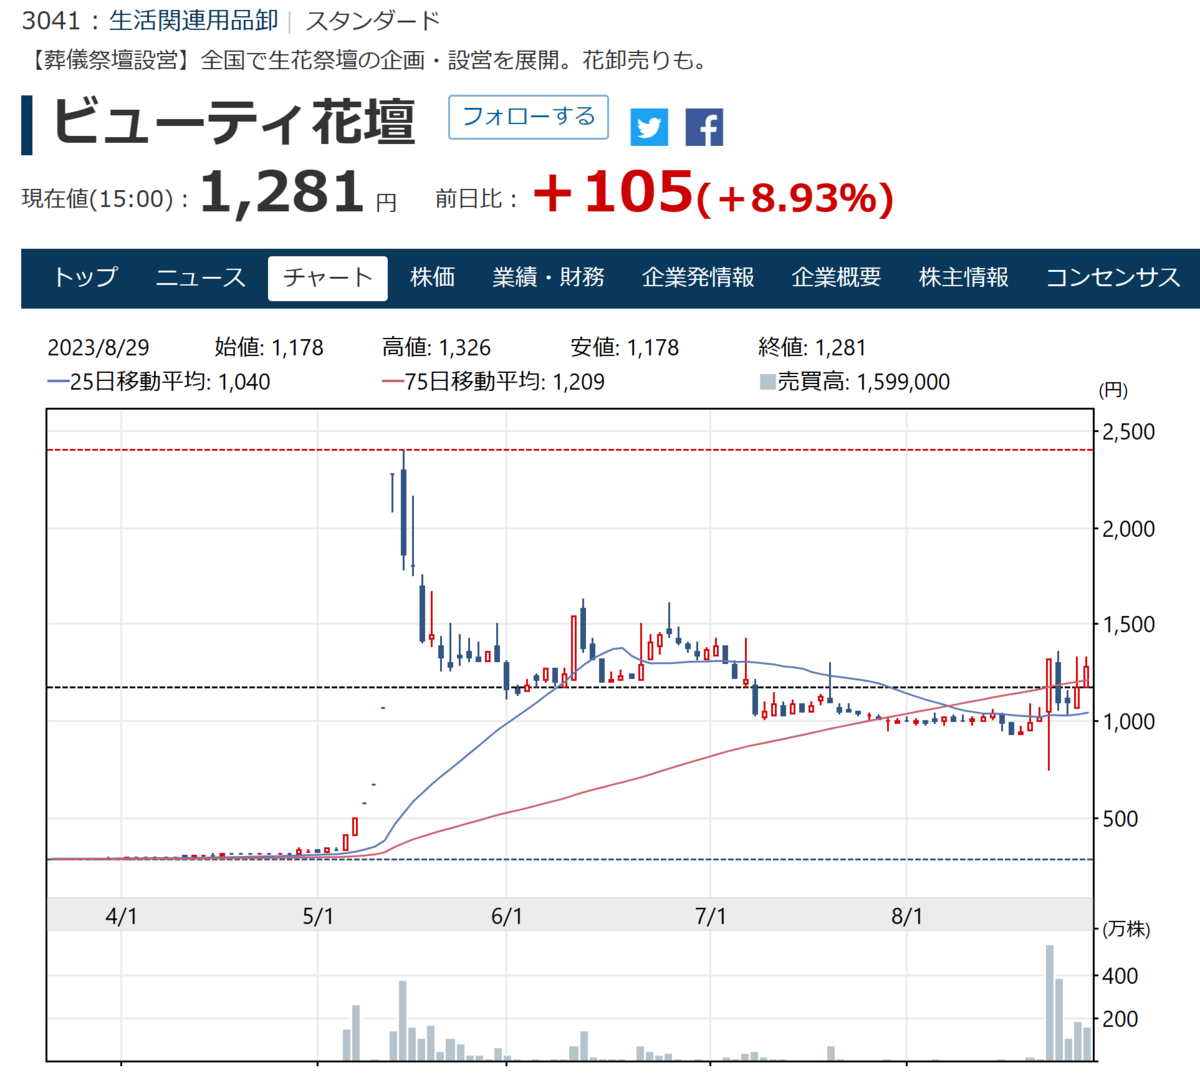
Task: Click the (円) unit label
Action: click(1113, 390)
